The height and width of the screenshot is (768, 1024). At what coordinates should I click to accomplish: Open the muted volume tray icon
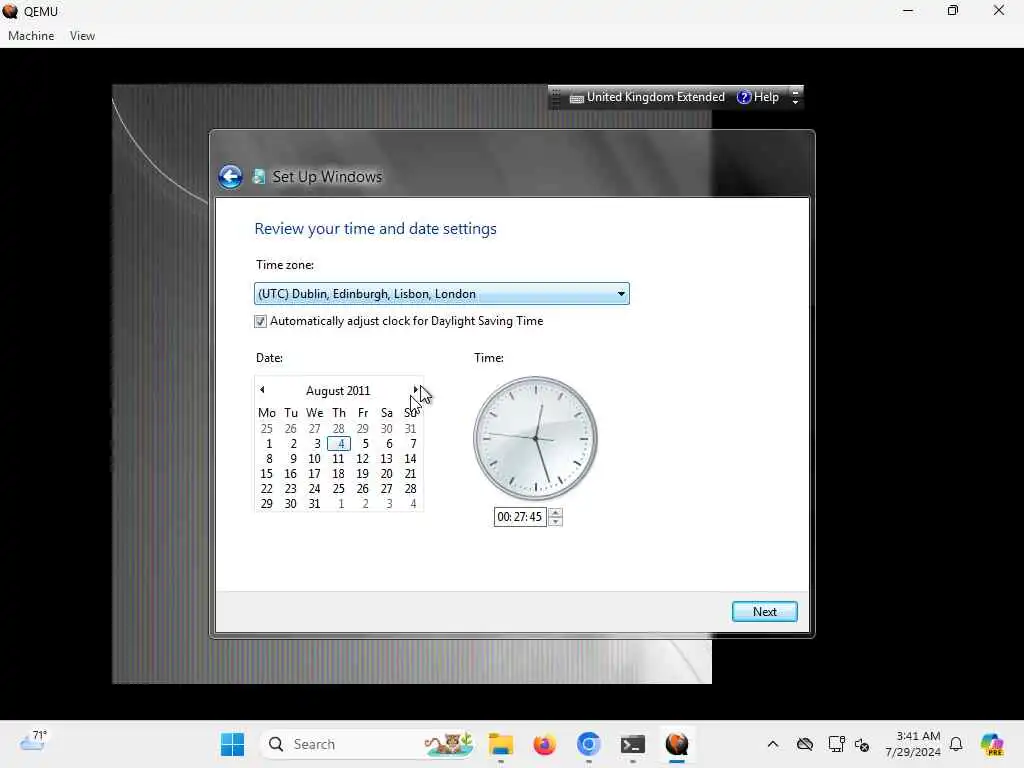click(x=862, y=744)
